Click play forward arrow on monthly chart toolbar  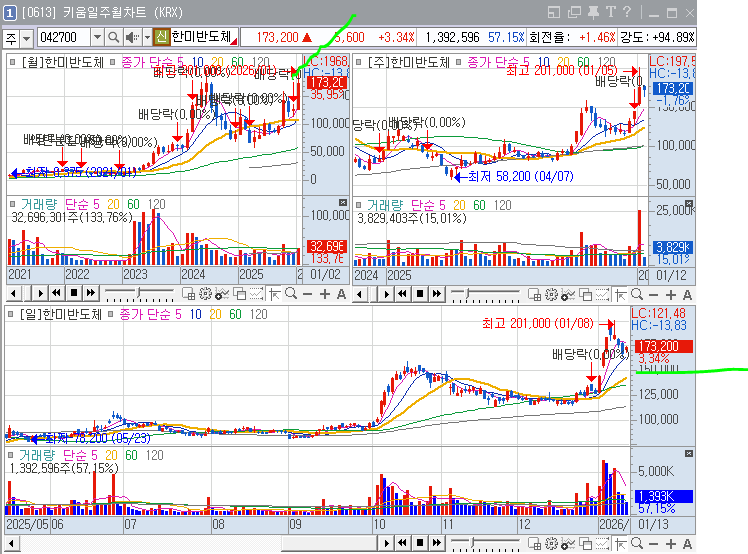[x=40, y=293]
